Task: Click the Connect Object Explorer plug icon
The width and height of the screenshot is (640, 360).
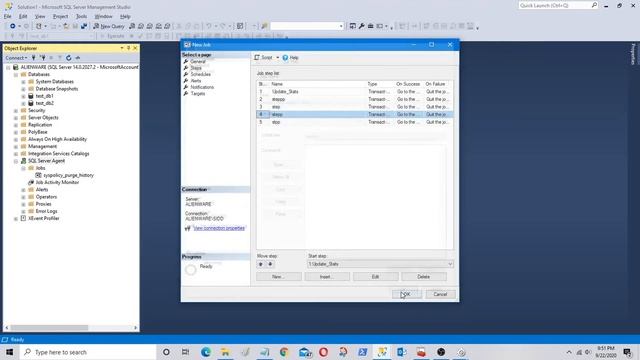Action: 34,58
